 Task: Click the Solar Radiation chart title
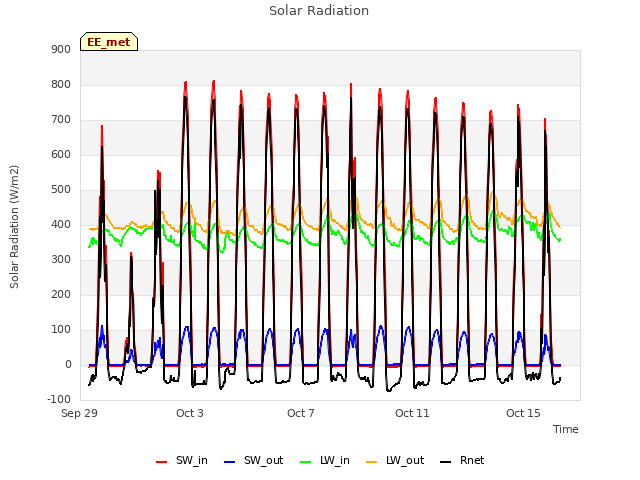319,11
